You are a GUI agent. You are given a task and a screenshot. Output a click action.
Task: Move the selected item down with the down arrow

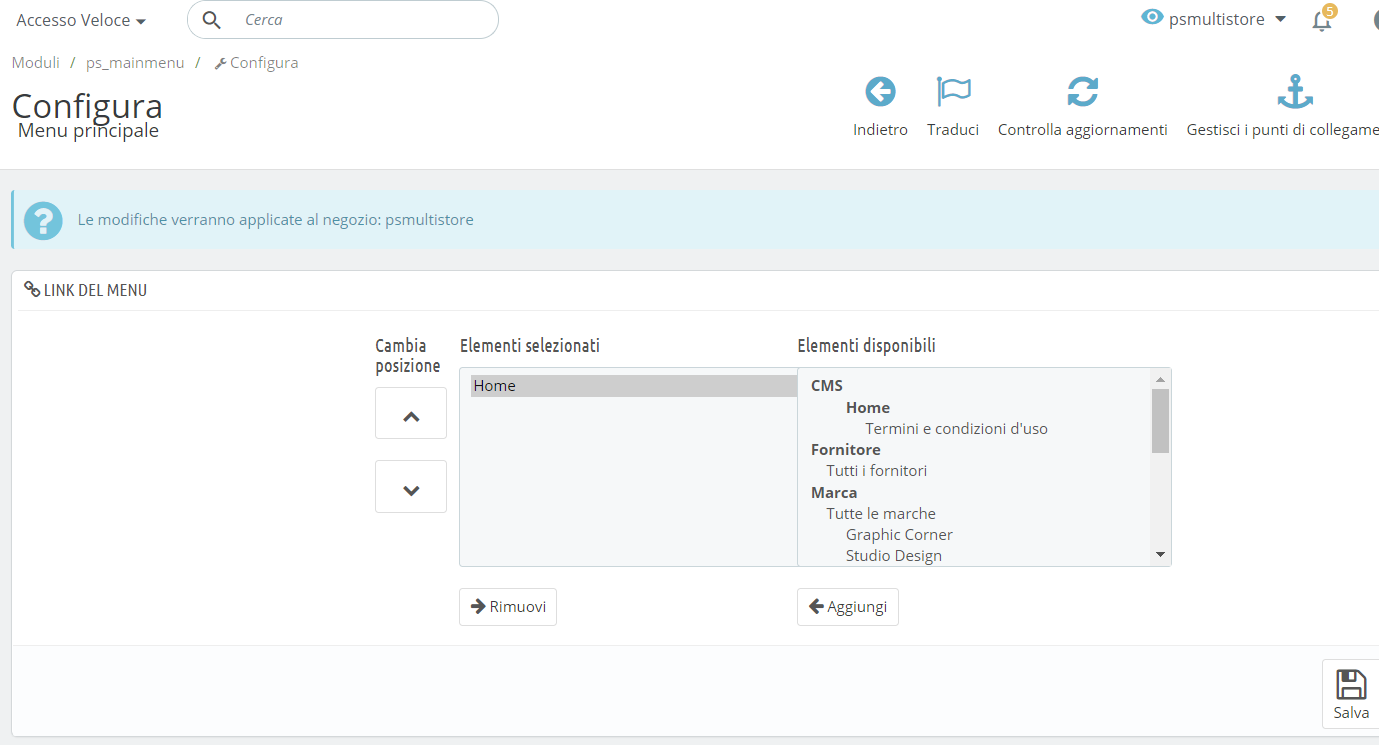[x=410, y=486]
